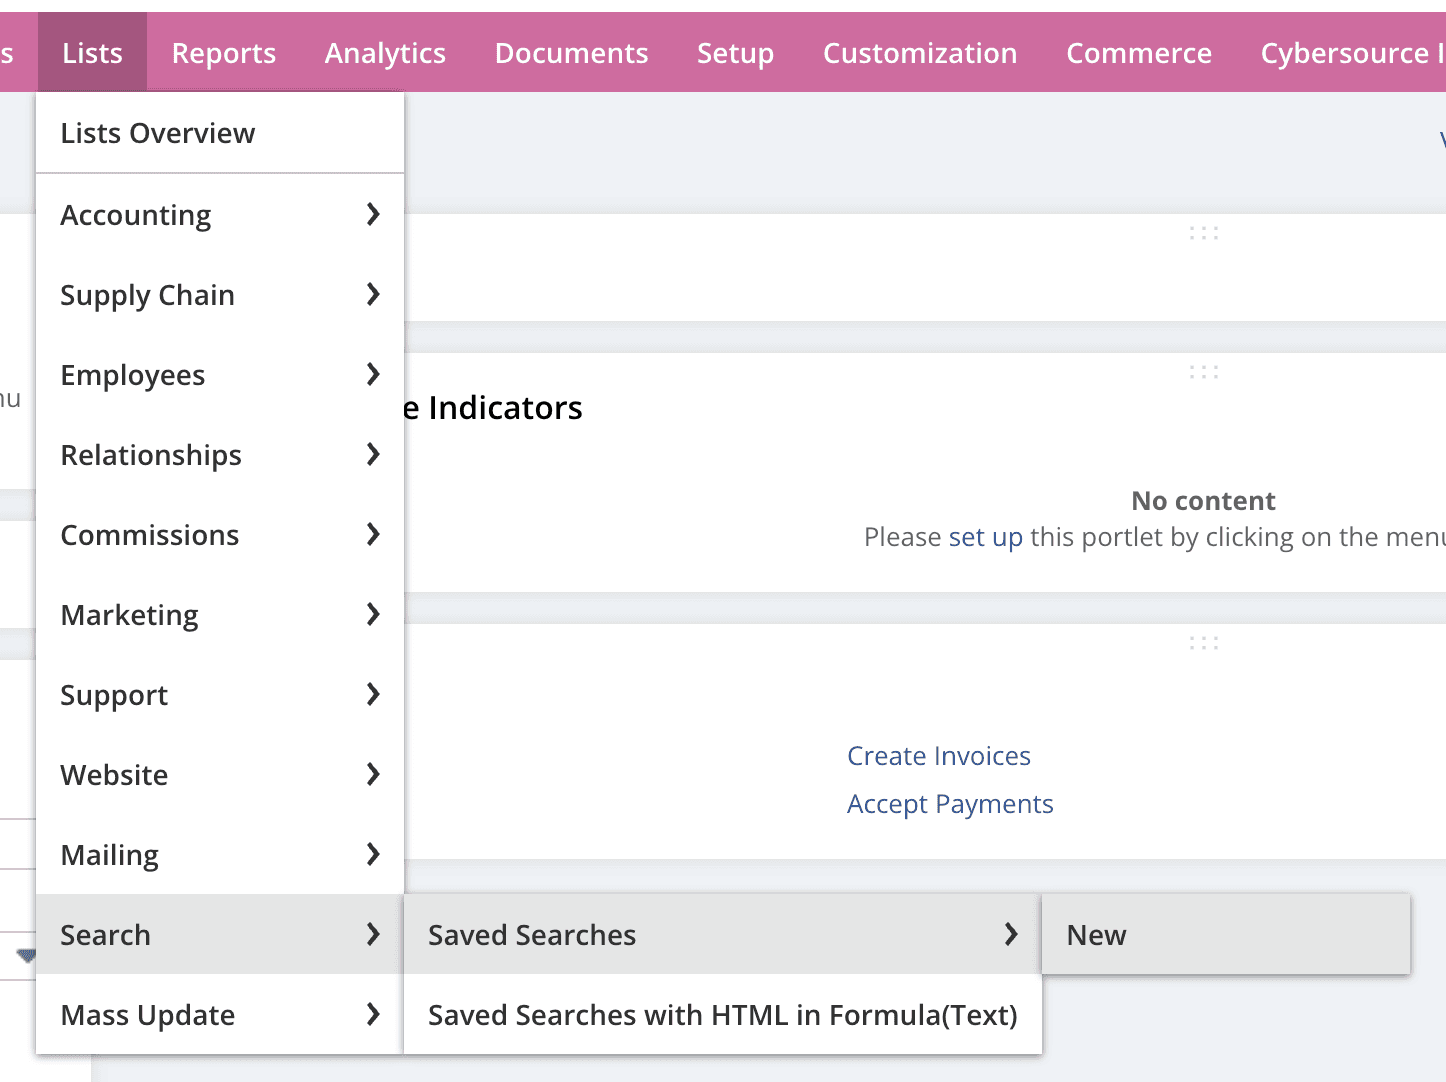Click the Create Invoices link
1446x1082 pixels.
click(x=938, y=755)
